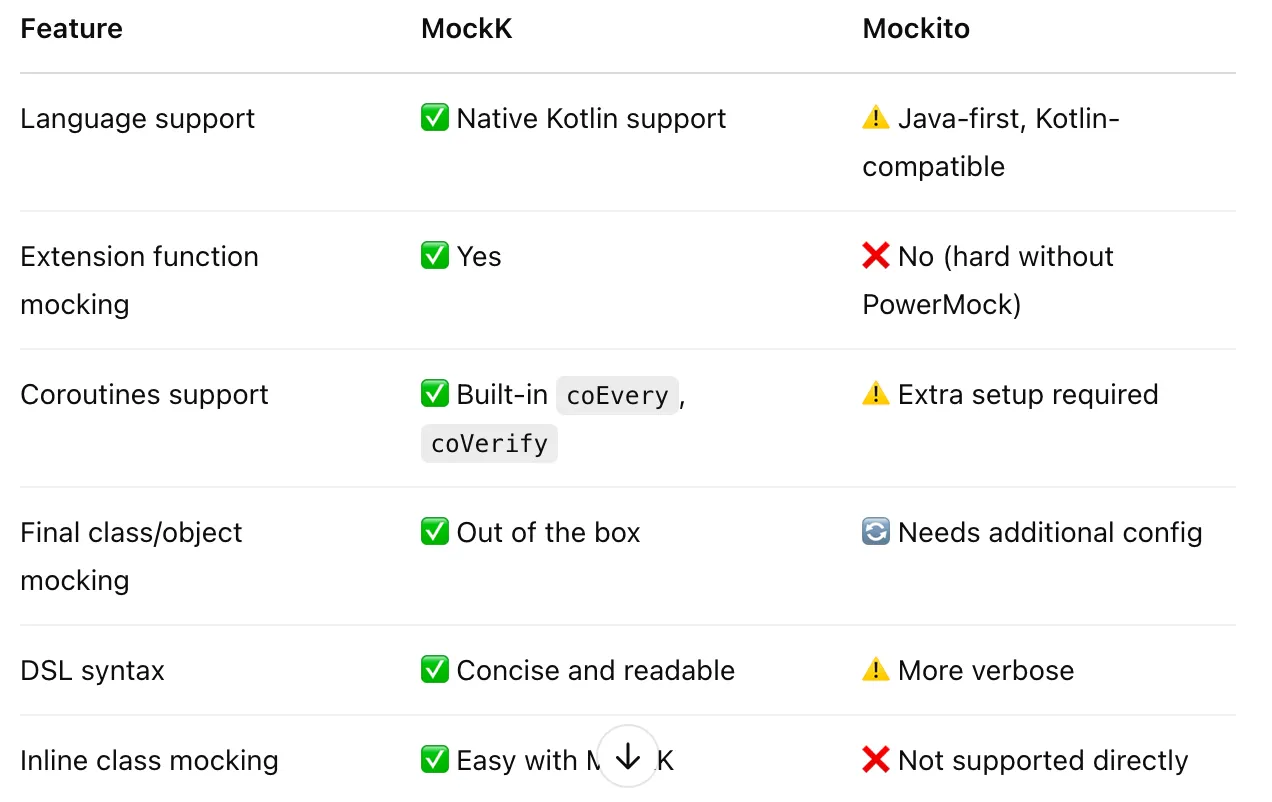Click the red X beside No (hard without PowerMock)
Screen dimensions: 1272x802
876,255
